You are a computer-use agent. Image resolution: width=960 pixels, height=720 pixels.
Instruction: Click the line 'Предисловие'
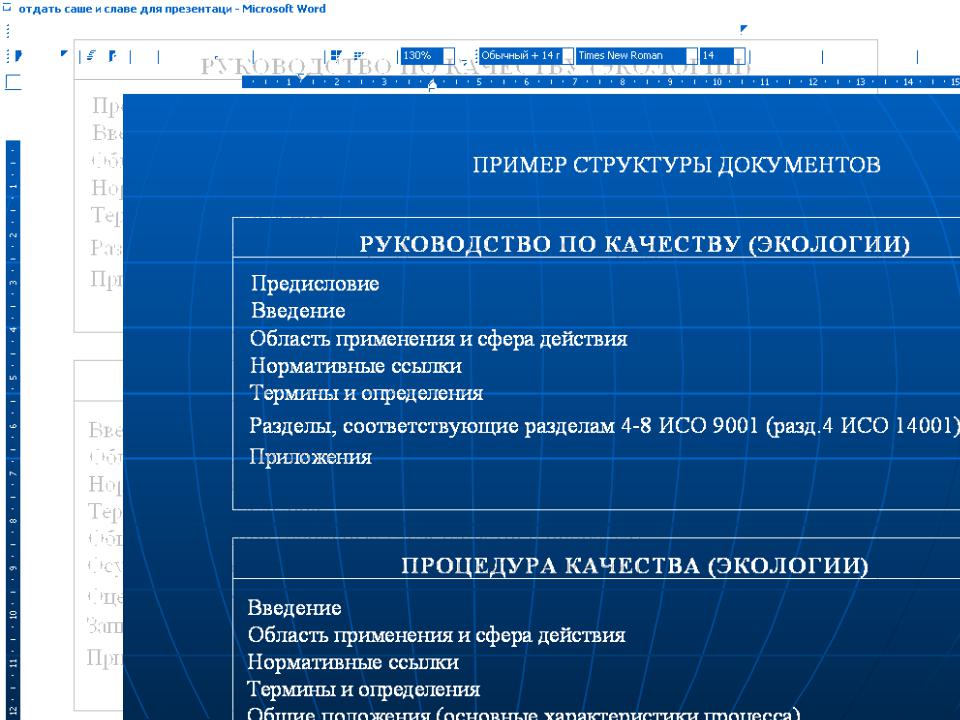315,284
